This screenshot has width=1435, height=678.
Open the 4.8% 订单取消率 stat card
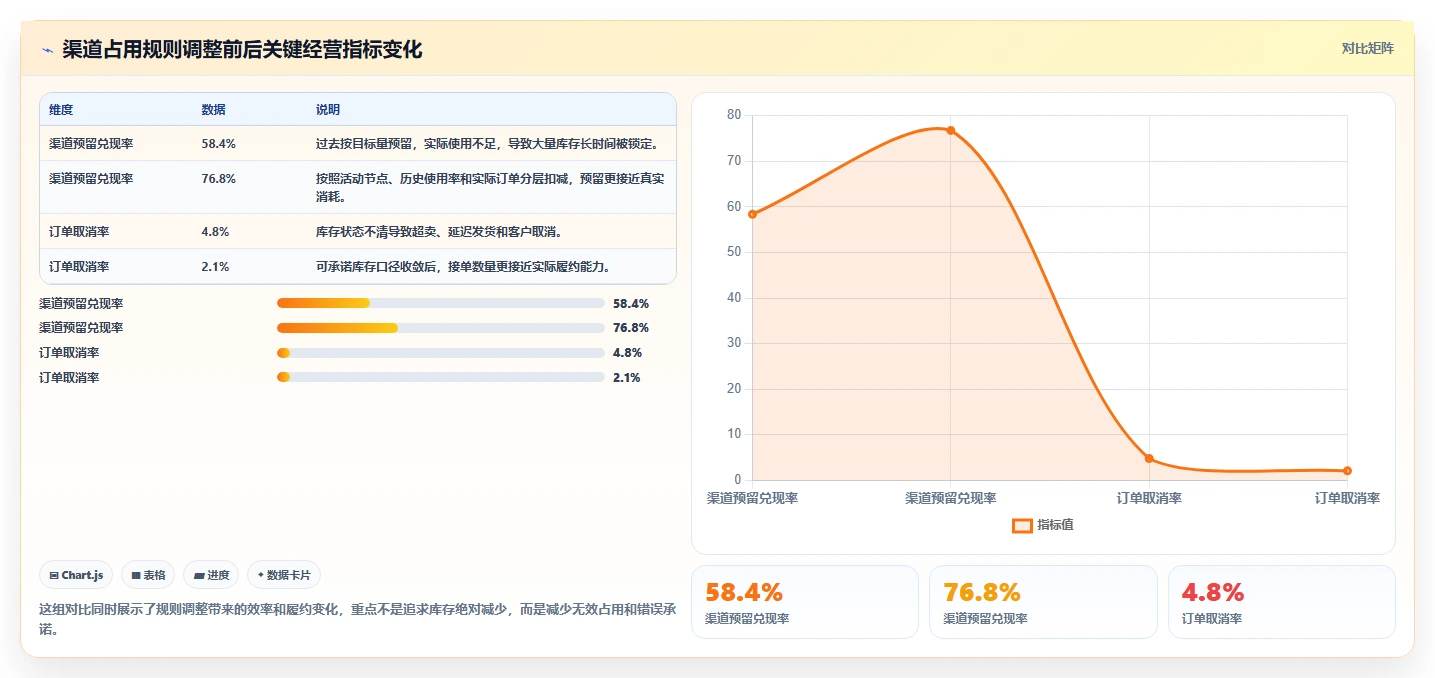[1282, 602]
